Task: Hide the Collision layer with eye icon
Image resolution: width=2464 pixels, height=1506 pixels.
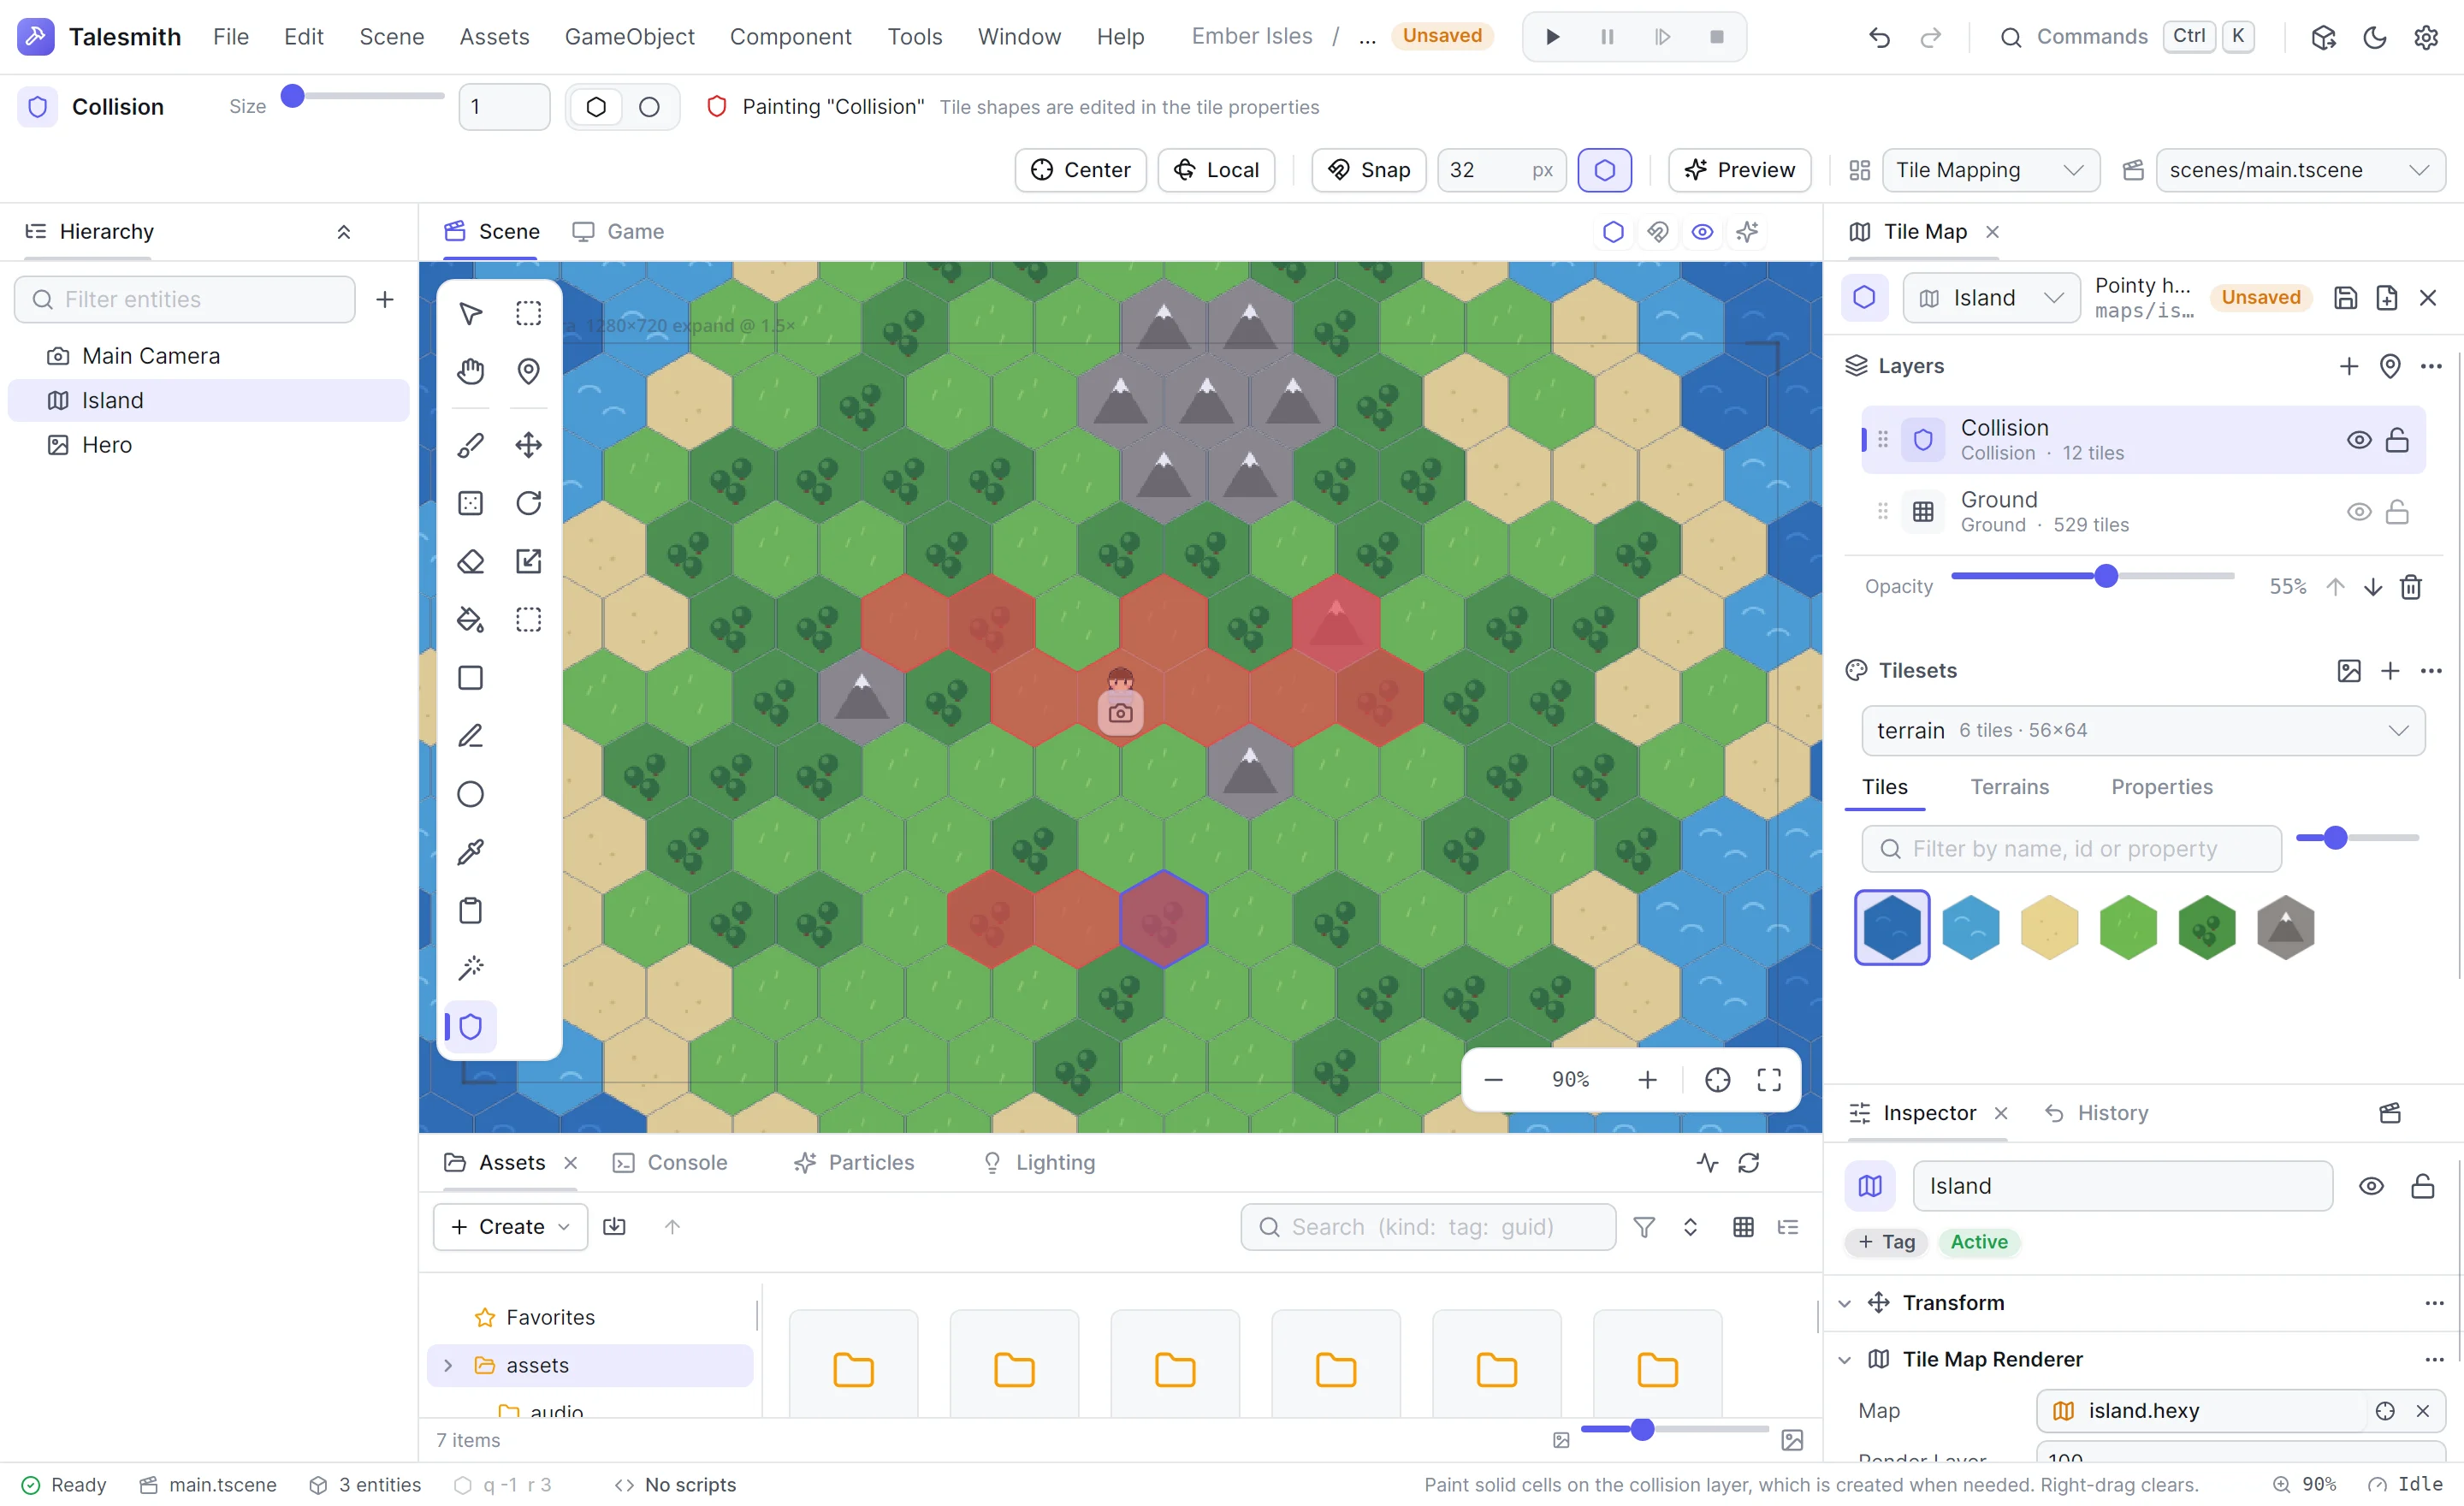Action: coord(2359,440)
